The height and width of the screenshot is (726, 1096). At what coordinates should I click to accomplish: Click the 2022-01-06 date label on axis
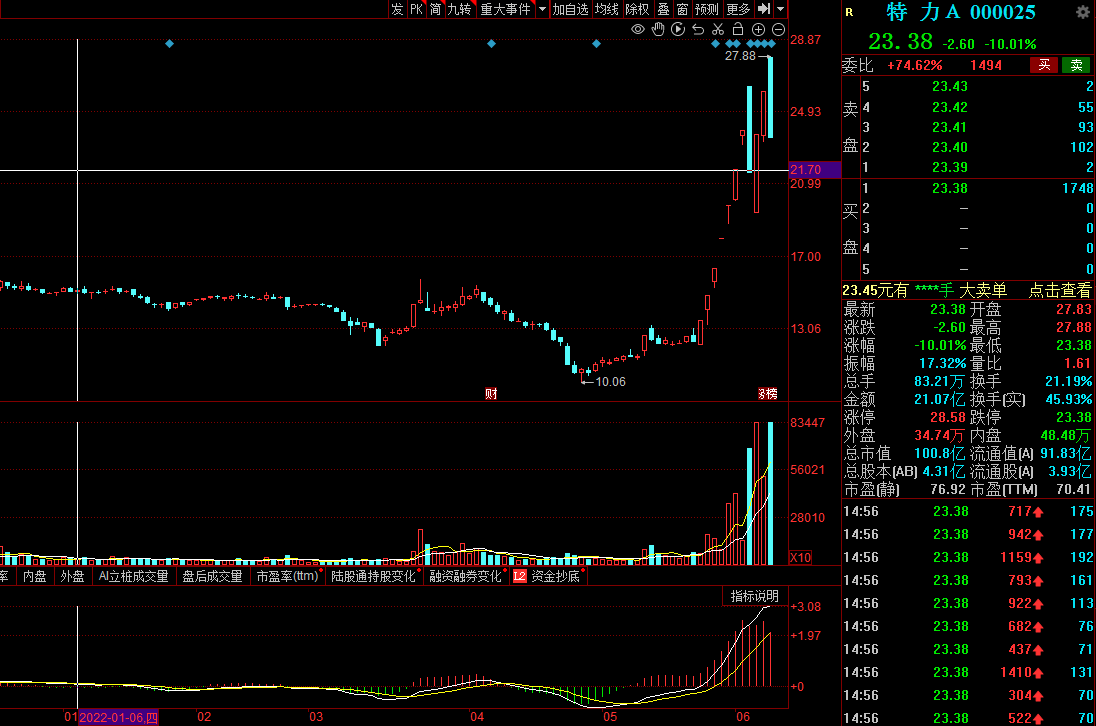coord(118,717)
